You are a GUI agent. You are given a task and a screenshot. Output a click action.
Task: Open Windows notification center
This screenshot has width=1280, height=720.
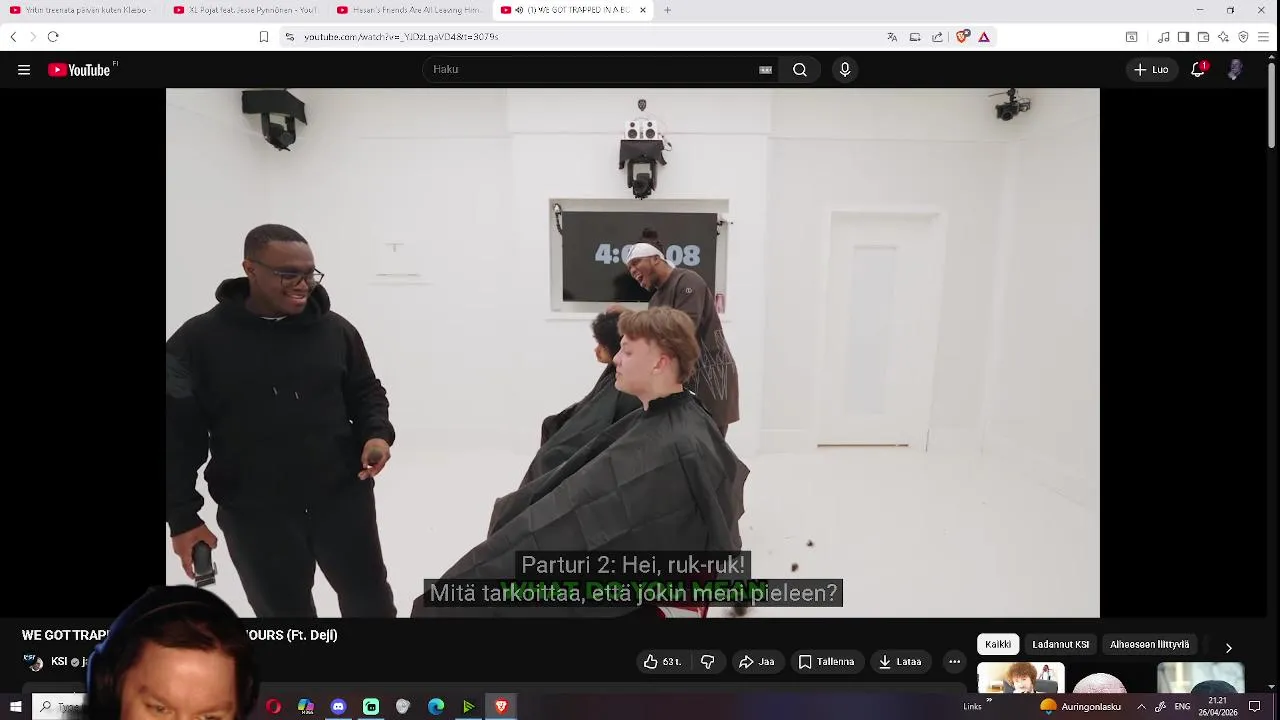pos(1254,707)
